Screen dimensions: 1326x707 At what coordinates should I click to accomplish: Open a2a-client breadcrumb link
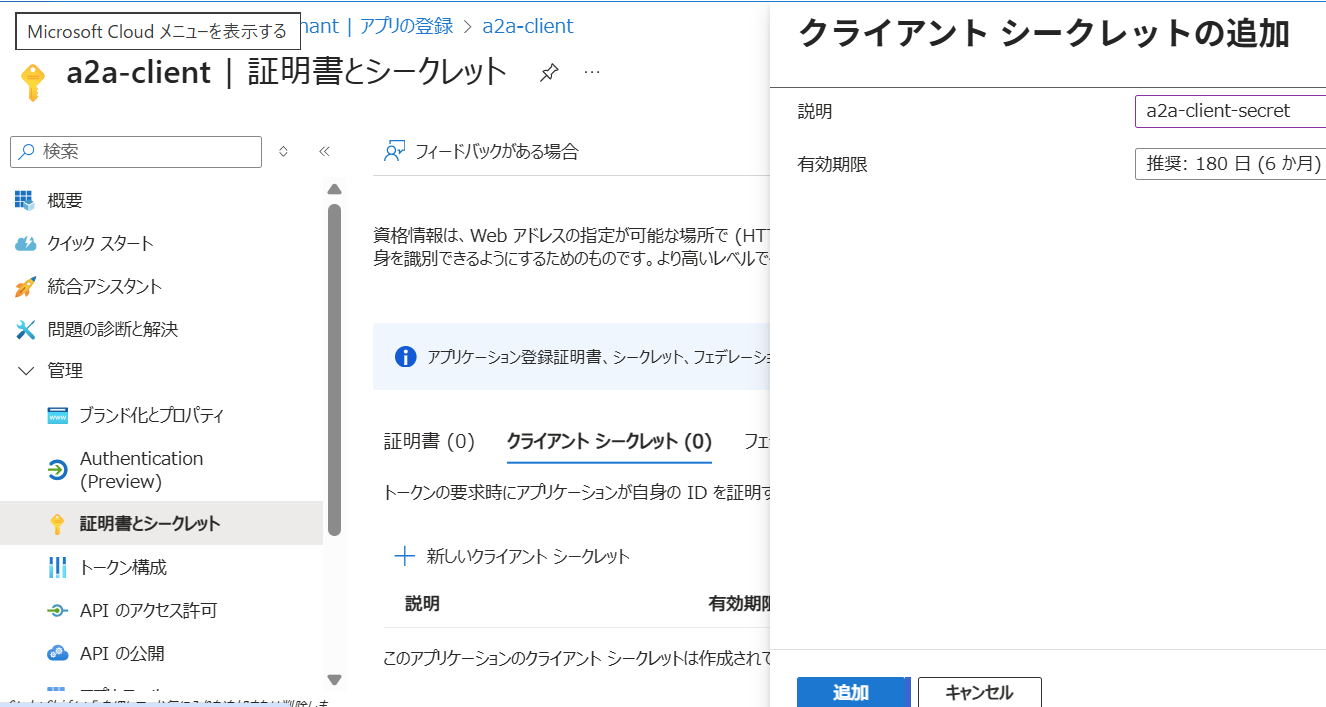(x=528, y=26)
